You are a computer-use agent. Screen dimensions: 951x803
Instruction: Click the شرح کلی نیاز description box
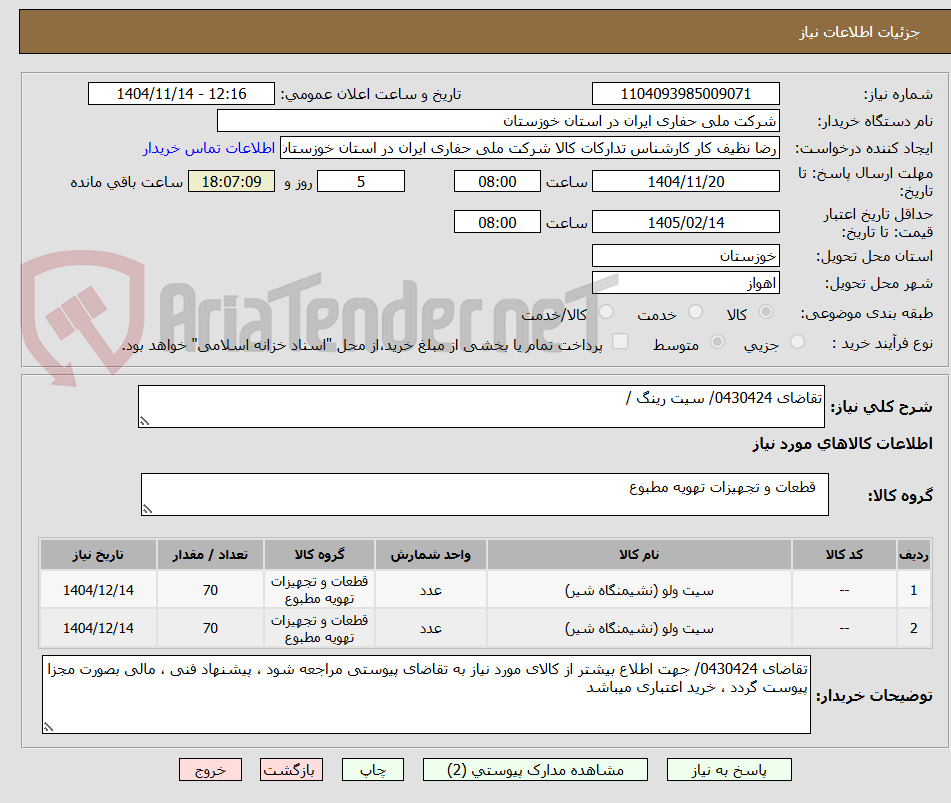[x=481, y=406]
